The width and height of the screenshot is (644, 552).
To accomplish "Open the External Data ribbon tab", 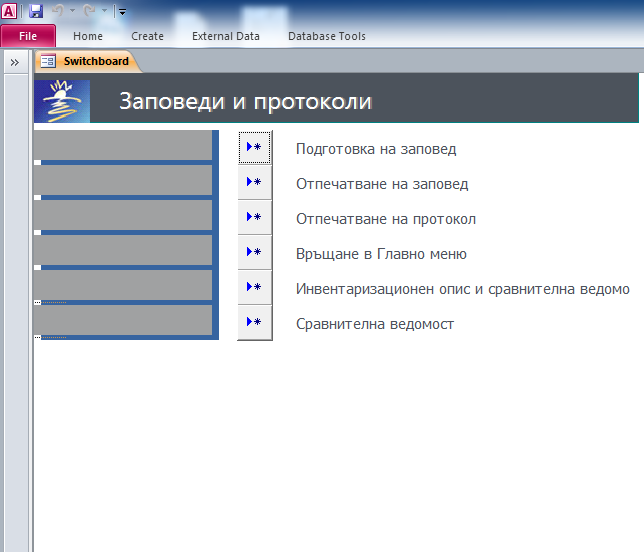I will 226,36.
